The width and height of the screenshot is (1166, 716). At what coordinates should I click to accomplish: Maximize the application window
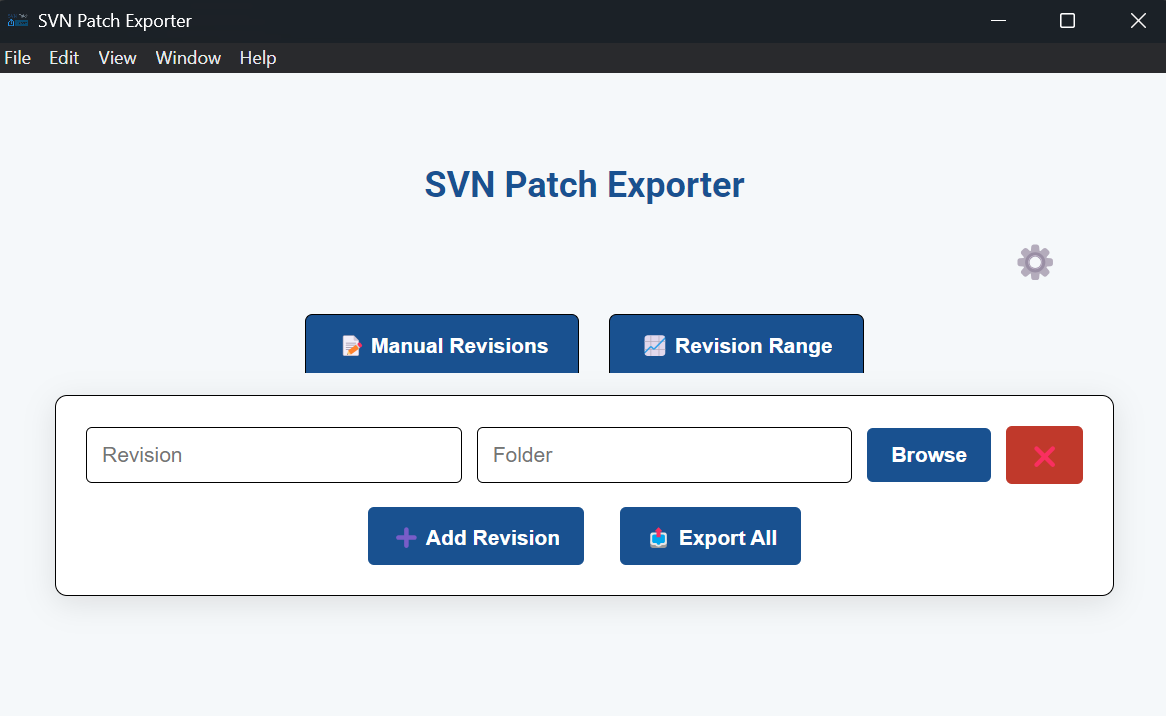(x=1067, y=21)
